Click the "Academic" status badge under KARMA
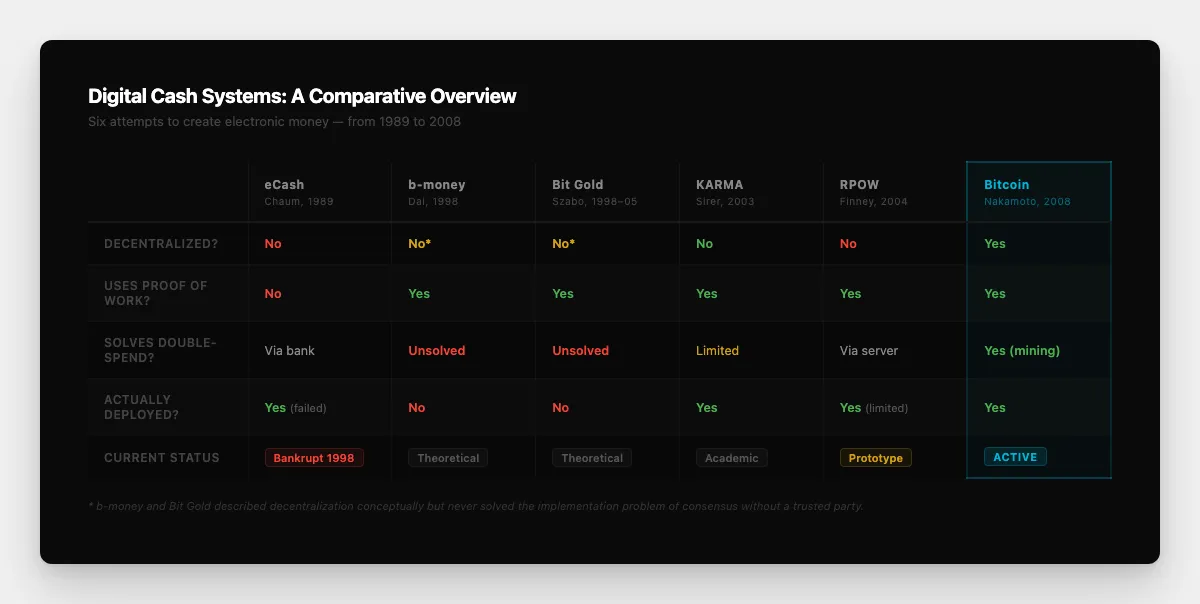The width and height of the screenshot is (1200, 604). coord(732,458)
